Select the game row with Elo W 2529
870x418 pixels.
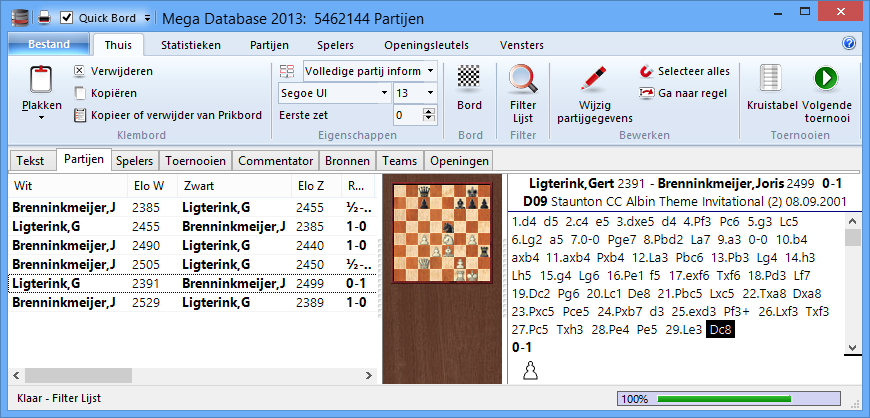(x=193, y=303)
